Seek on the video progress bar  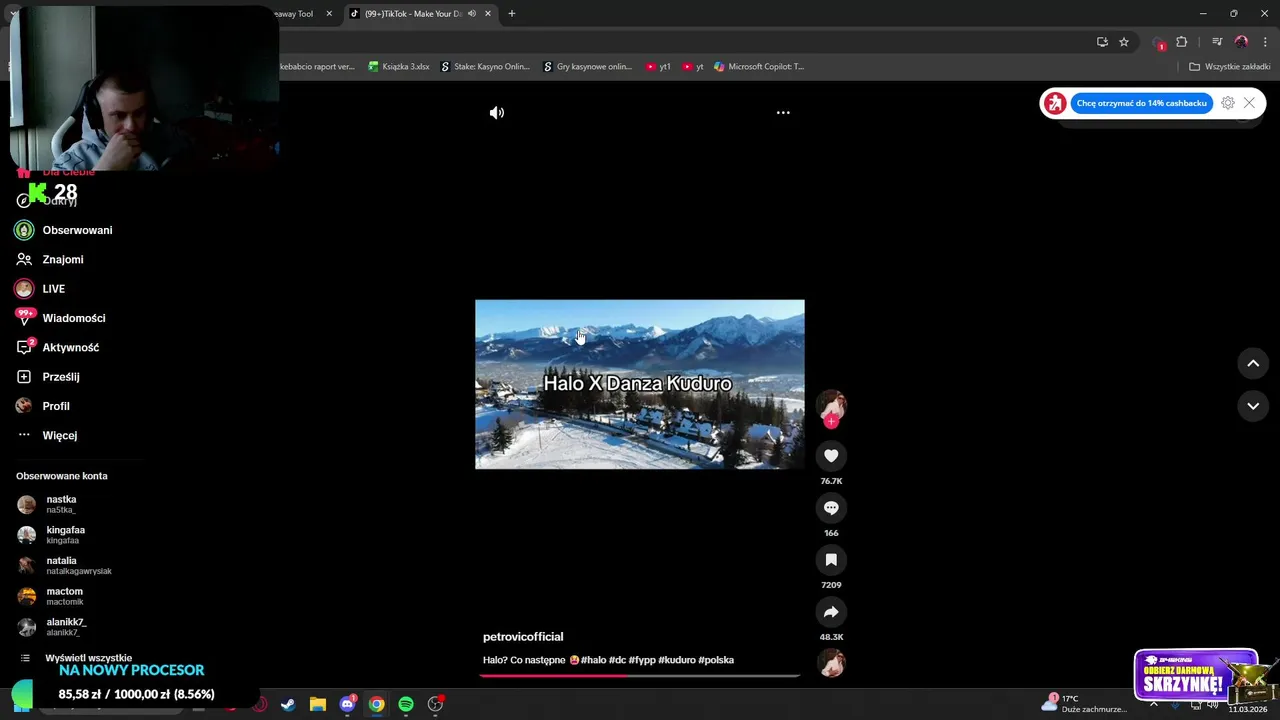pyautogui.click(x=640, y=675)
